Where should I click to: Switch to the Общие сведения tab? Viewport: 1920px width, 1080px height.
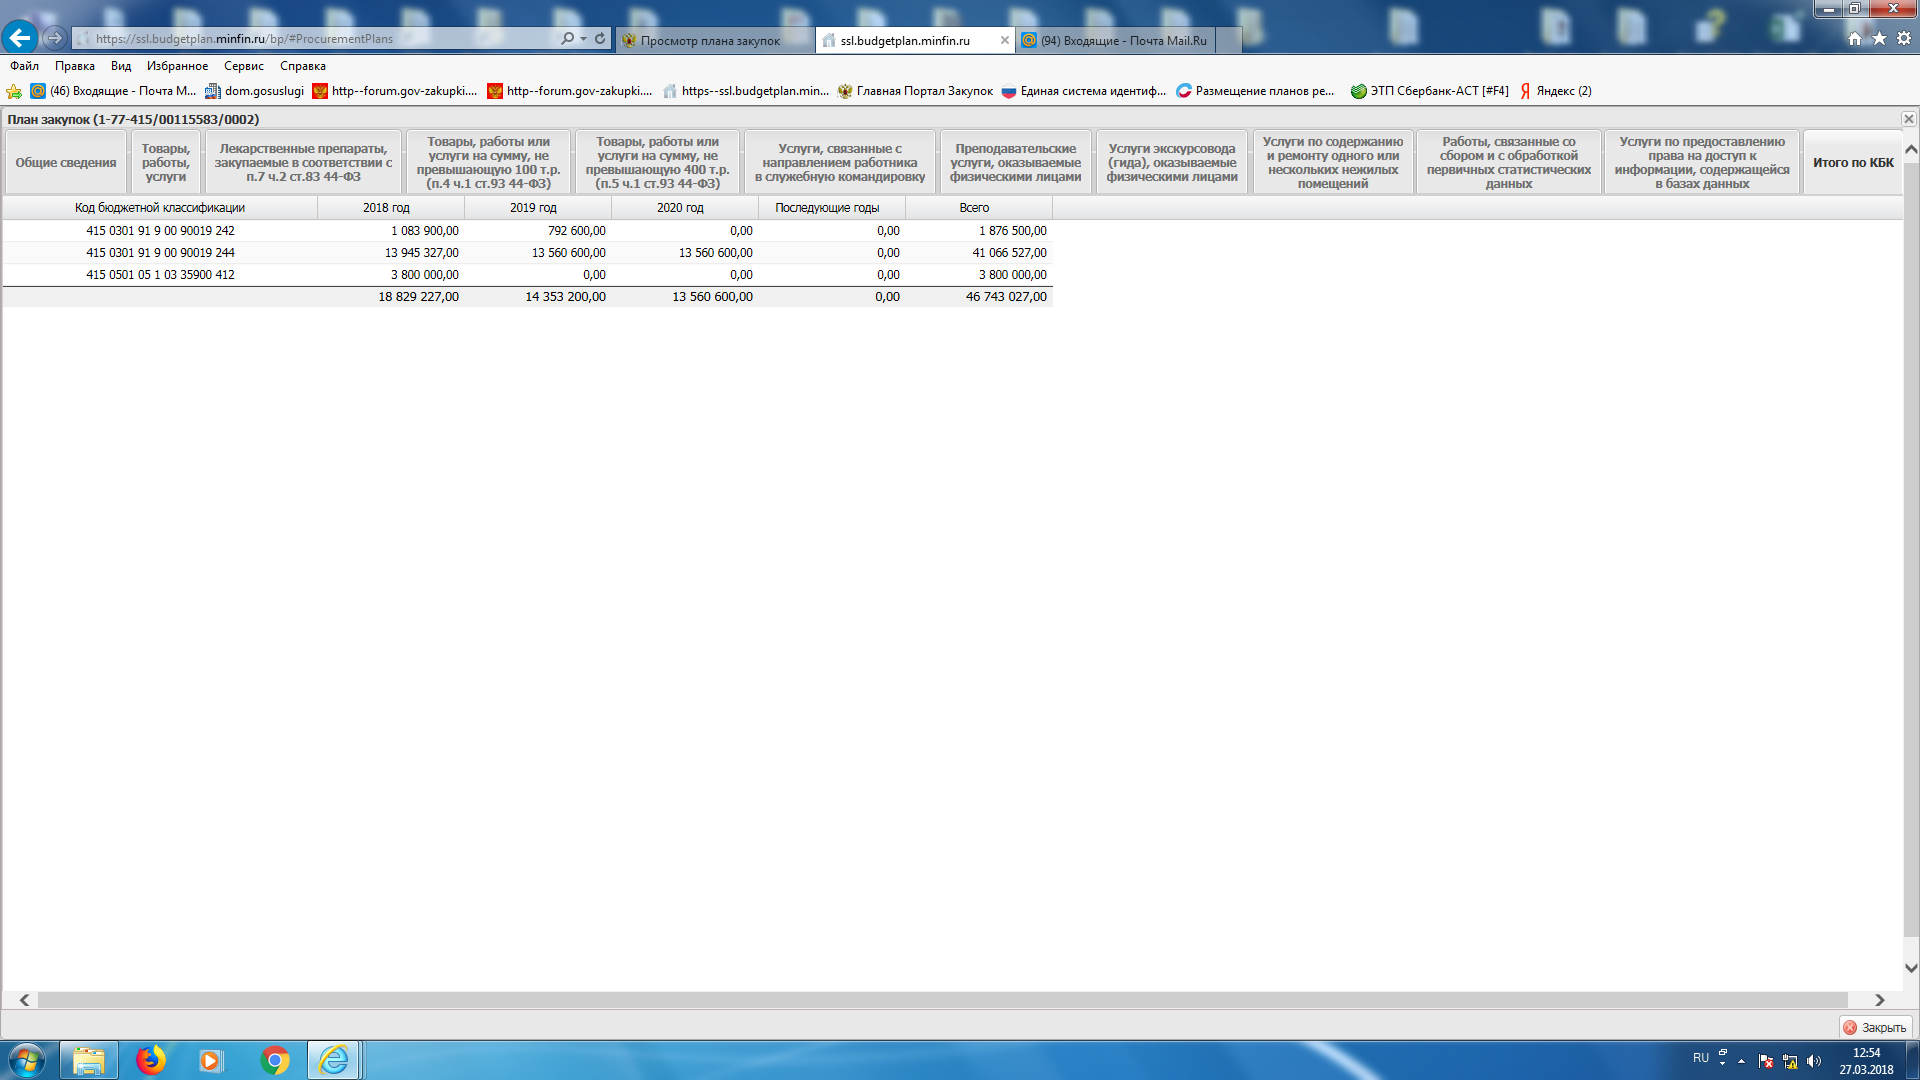[x=66, y=162]
